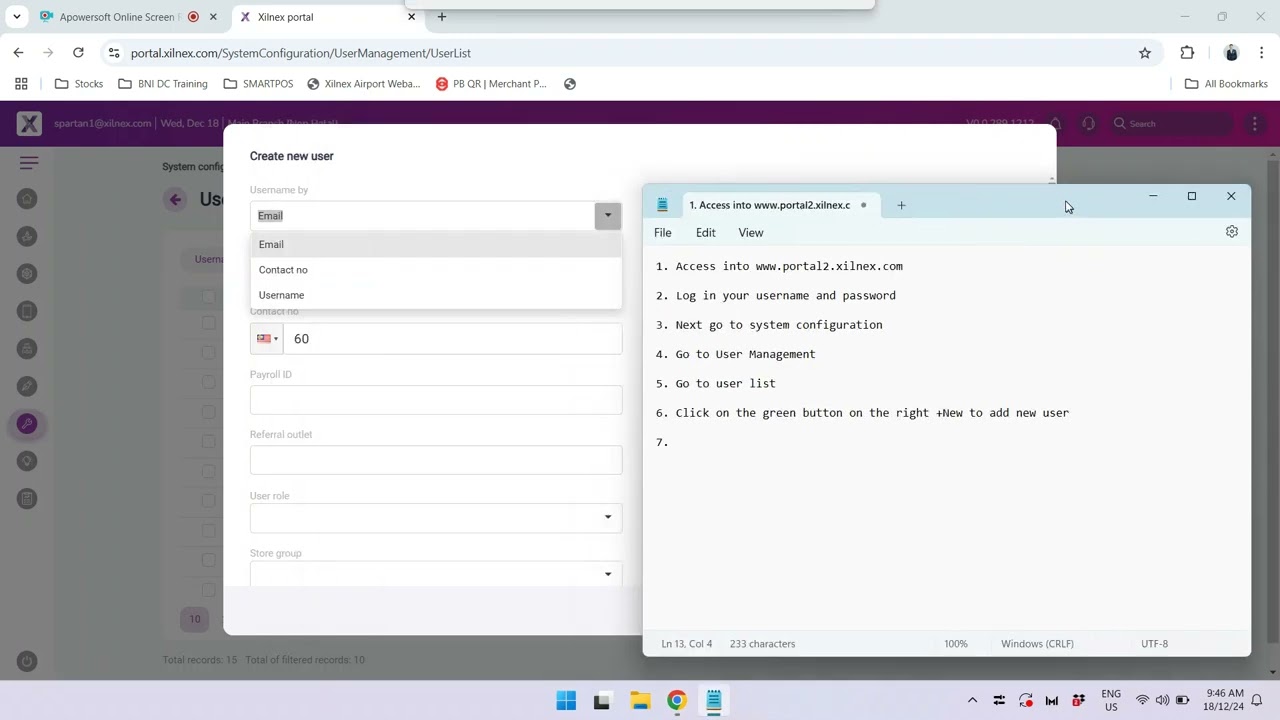View site information icon in address bar

point(114,53)
